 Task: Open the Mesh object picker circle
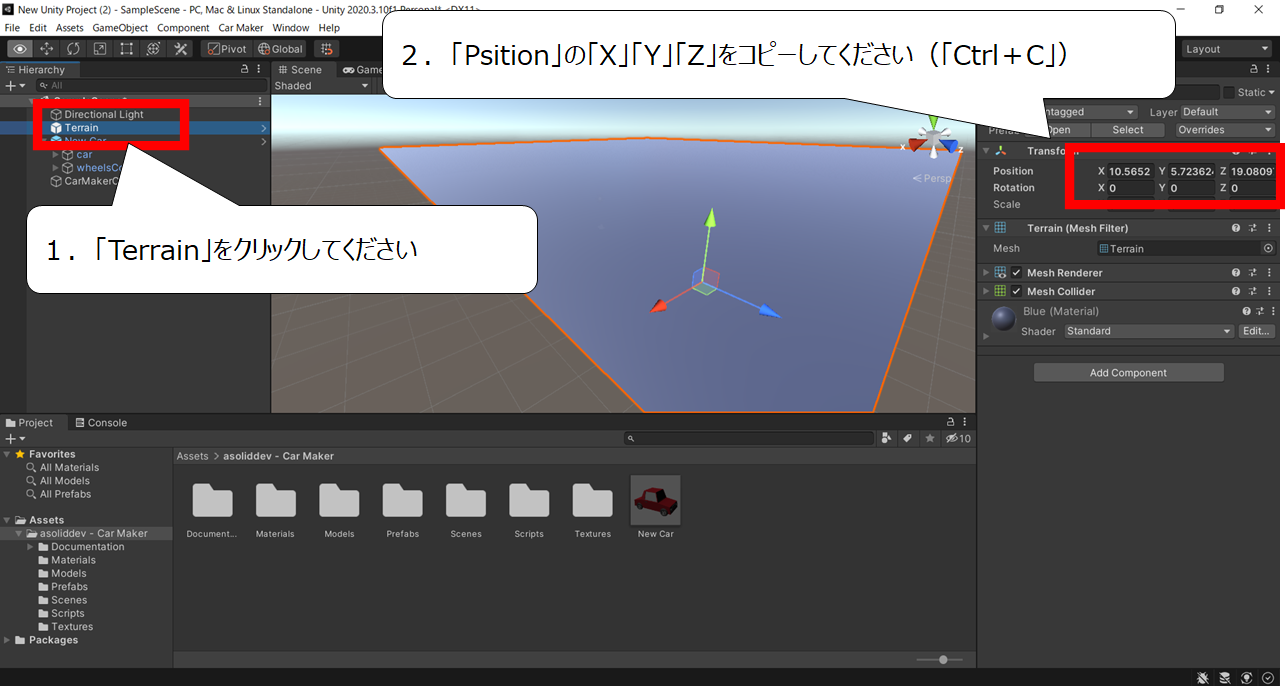(x=1268, y=248)
